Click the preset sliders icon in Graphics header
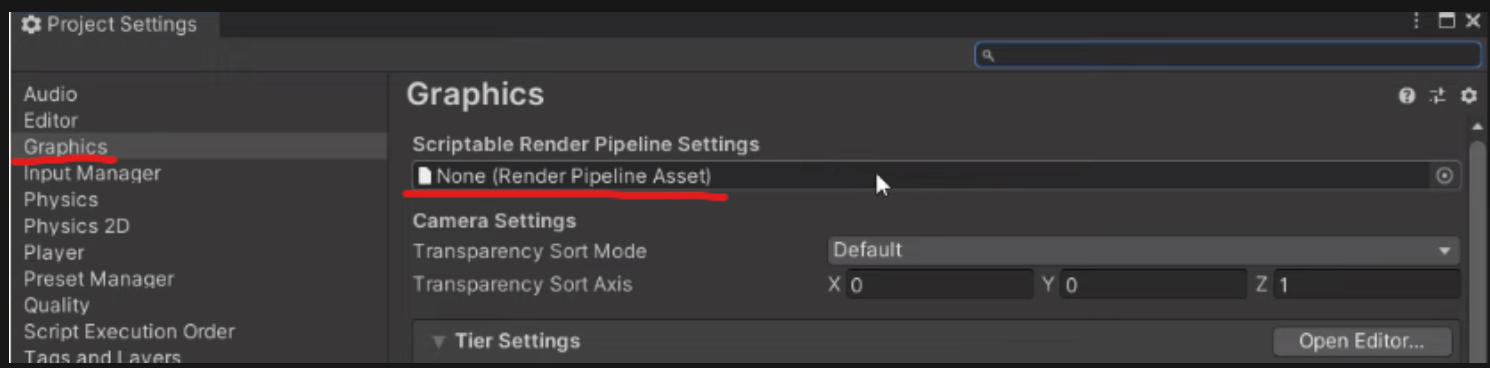 click(x=1437, y=96)
